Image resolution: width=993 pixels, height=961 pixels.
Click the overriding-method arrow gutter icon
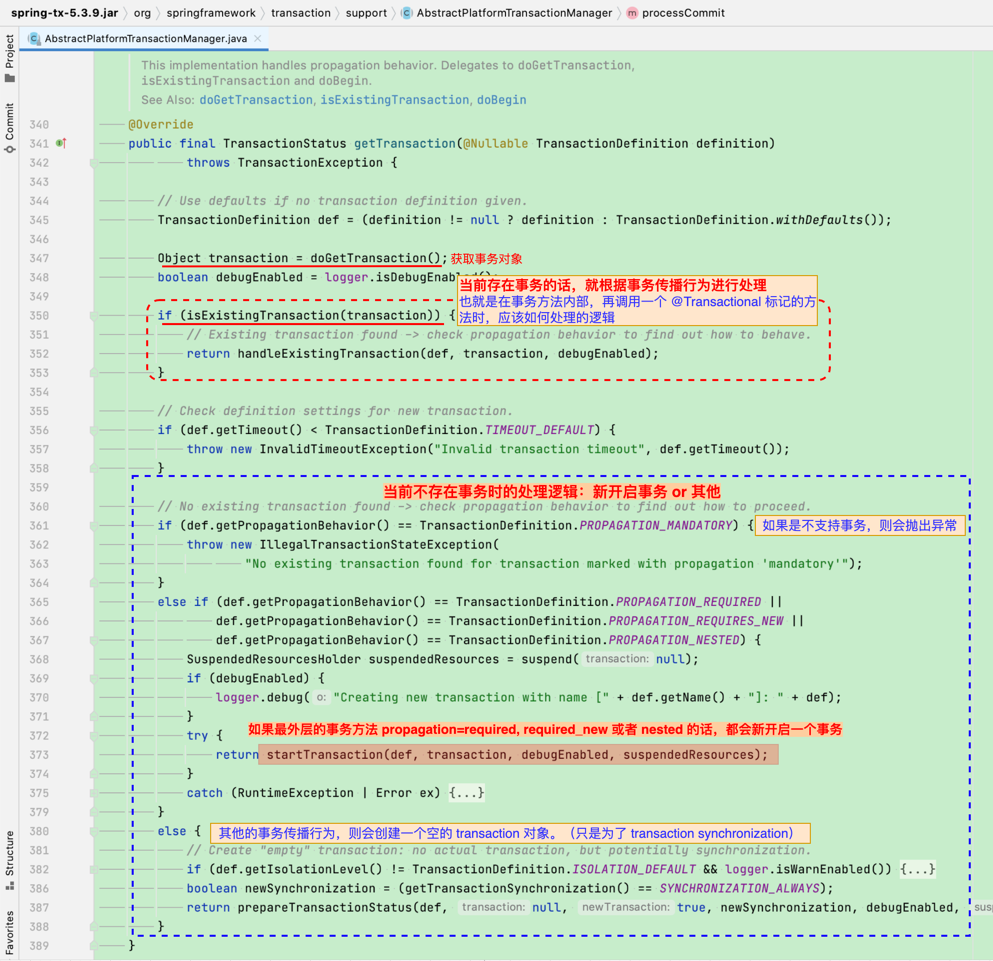64,143
